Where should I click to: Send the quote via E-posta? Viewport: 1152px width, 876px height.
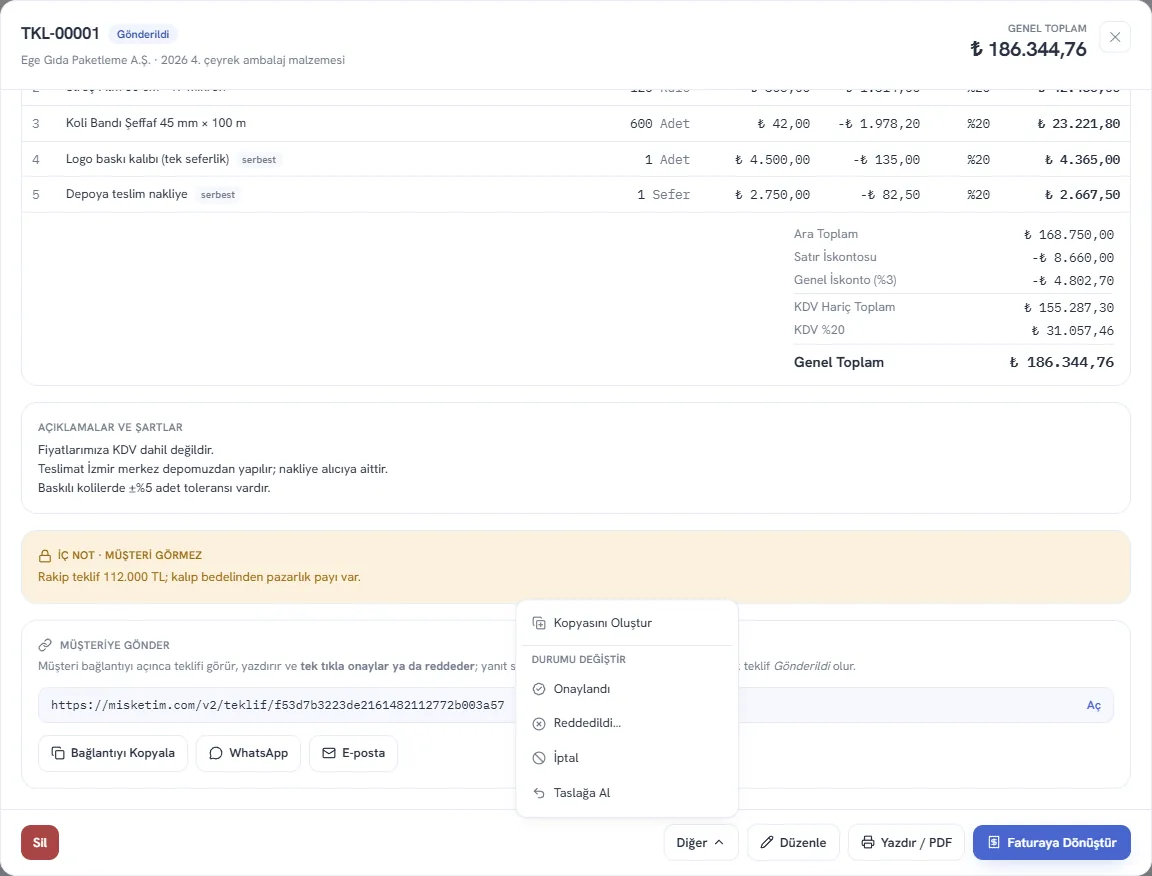tap(353, 753)
